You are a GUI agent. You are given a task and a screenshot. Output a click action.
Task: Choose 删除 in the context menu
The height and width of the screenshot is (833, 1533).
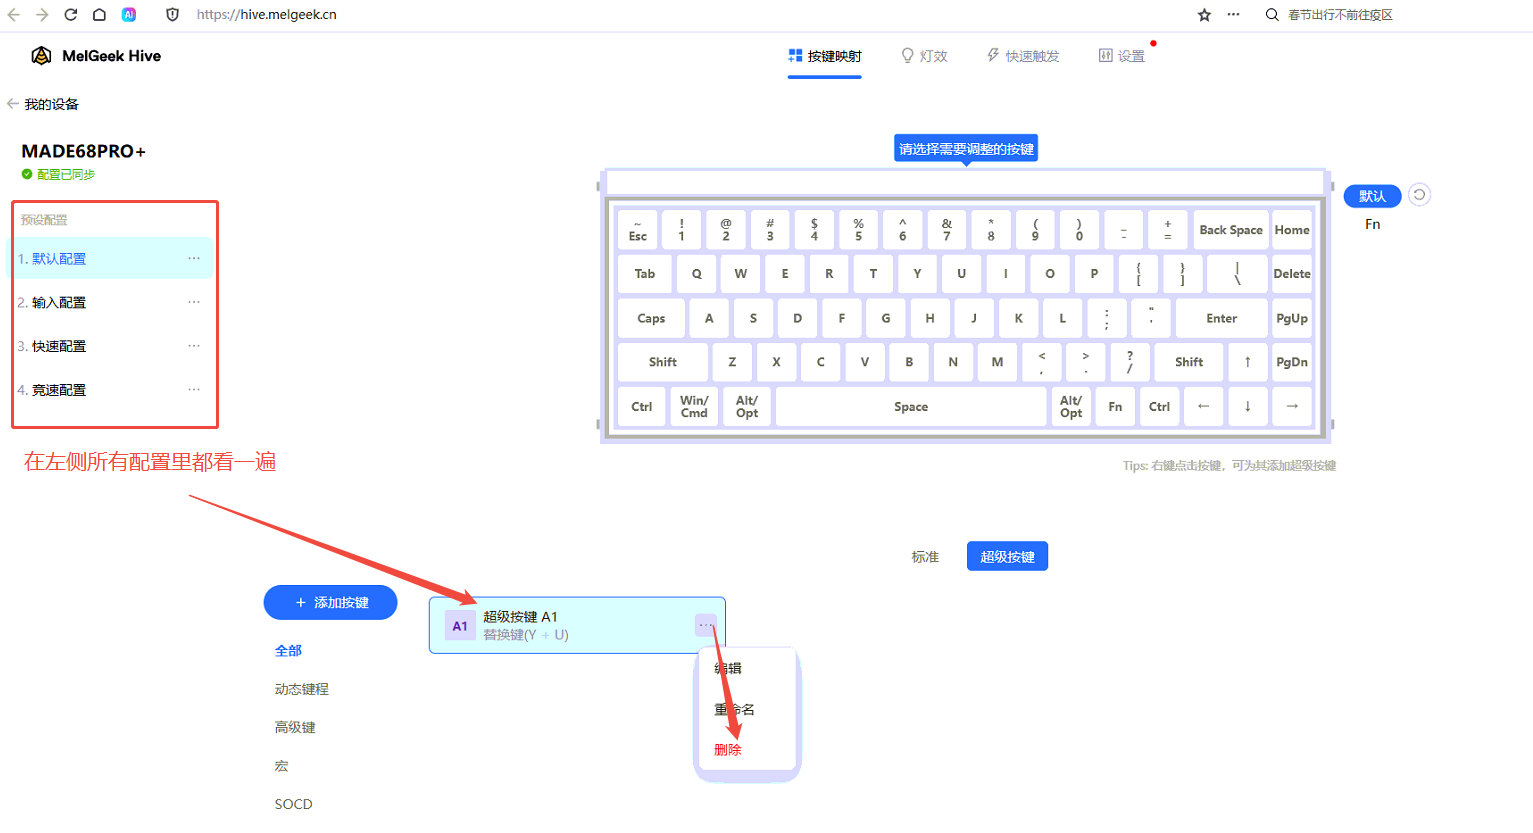pos(728,750)
